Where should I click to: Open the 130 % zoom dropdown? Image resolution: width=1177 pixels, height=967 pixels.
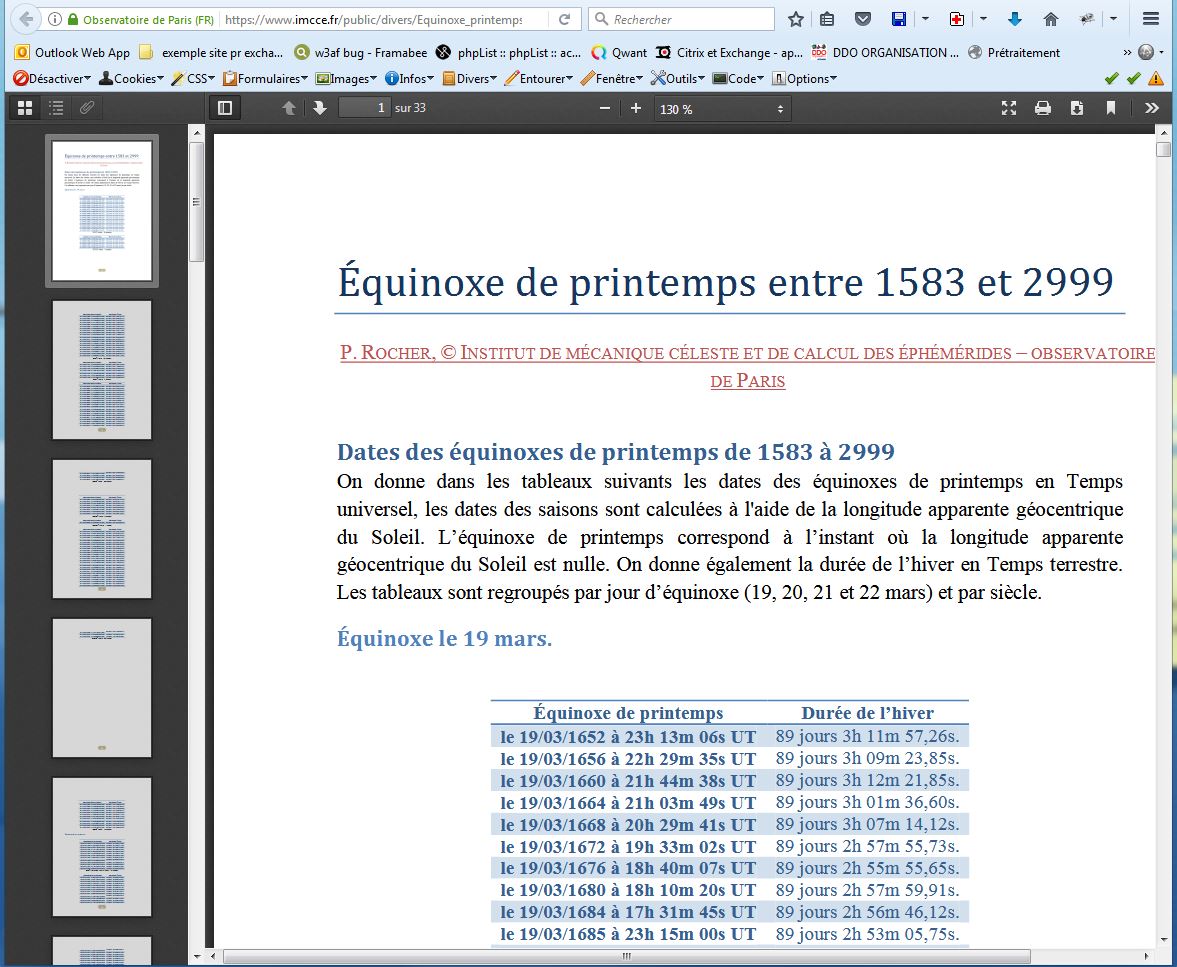[720, 109]
